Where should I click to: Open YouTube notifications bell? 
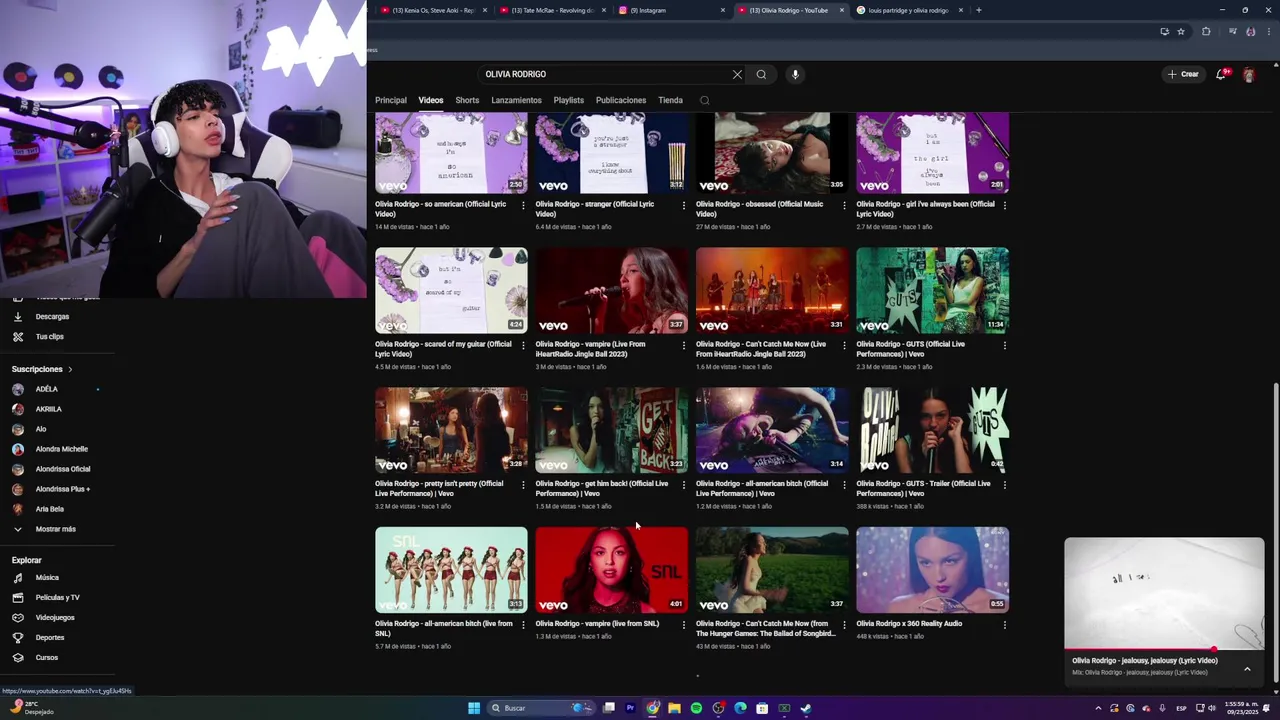pos(1222,74)
